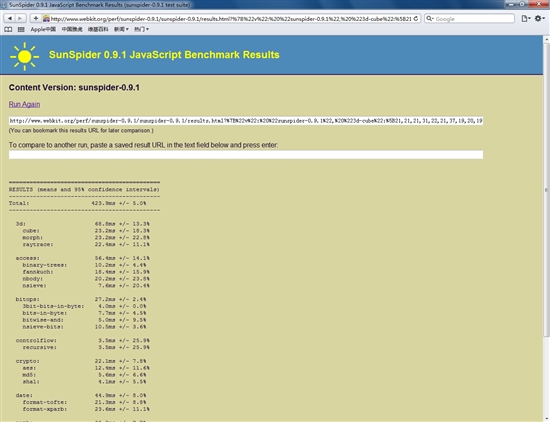
Task: Click the 'fannkuch:' result row
Action: pos(86,272)
